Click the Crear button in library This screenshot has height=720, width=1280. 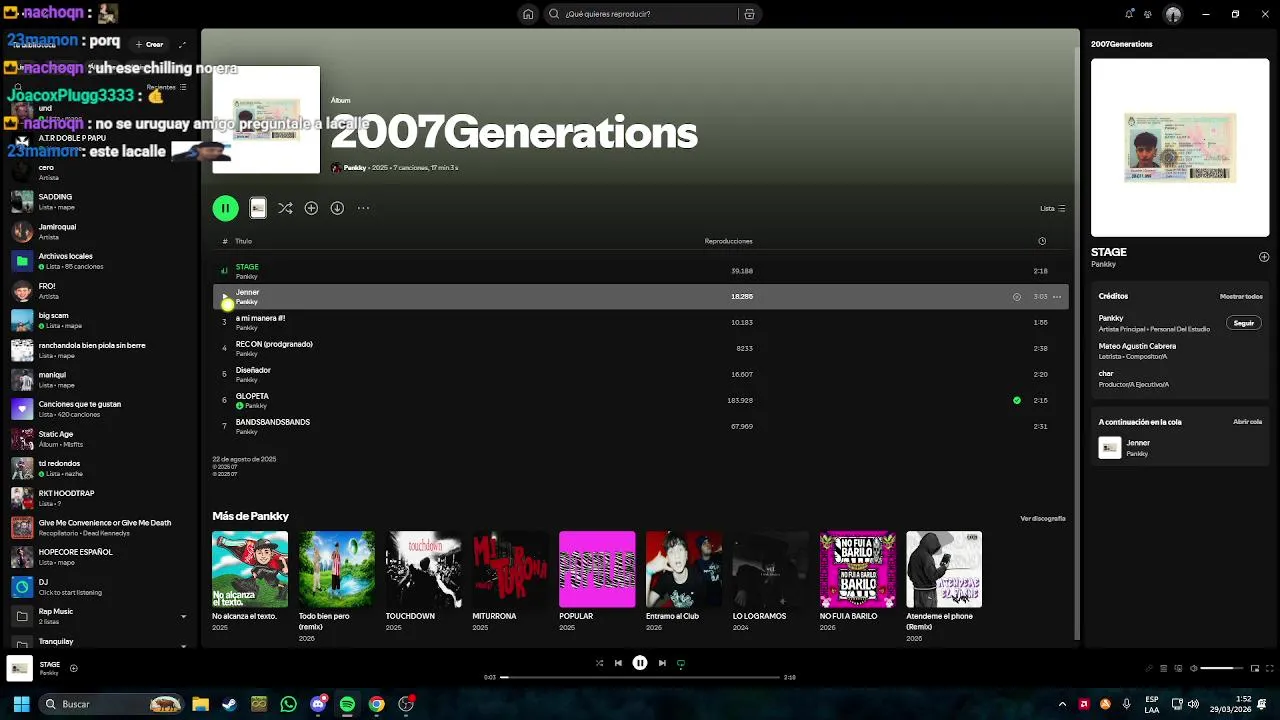coord(149,44)
